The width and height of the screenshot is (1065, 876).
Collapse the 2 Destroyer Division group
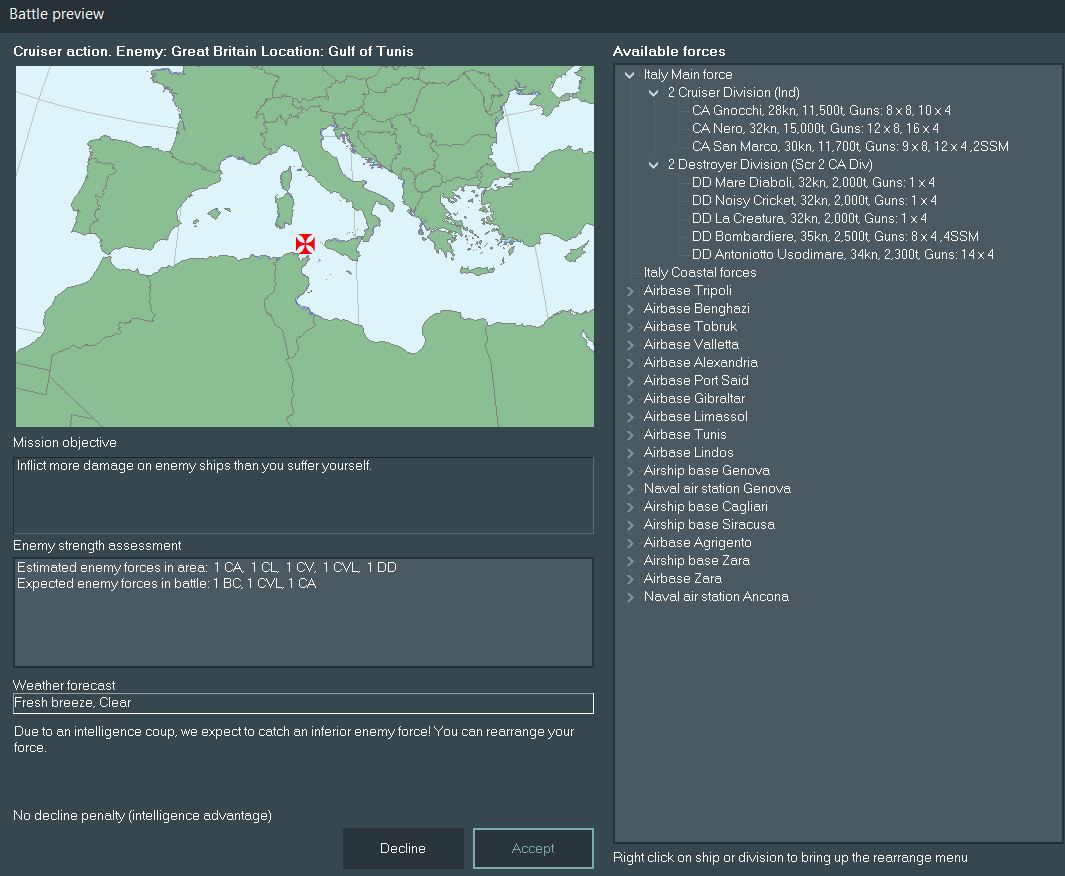click(653, 164)
